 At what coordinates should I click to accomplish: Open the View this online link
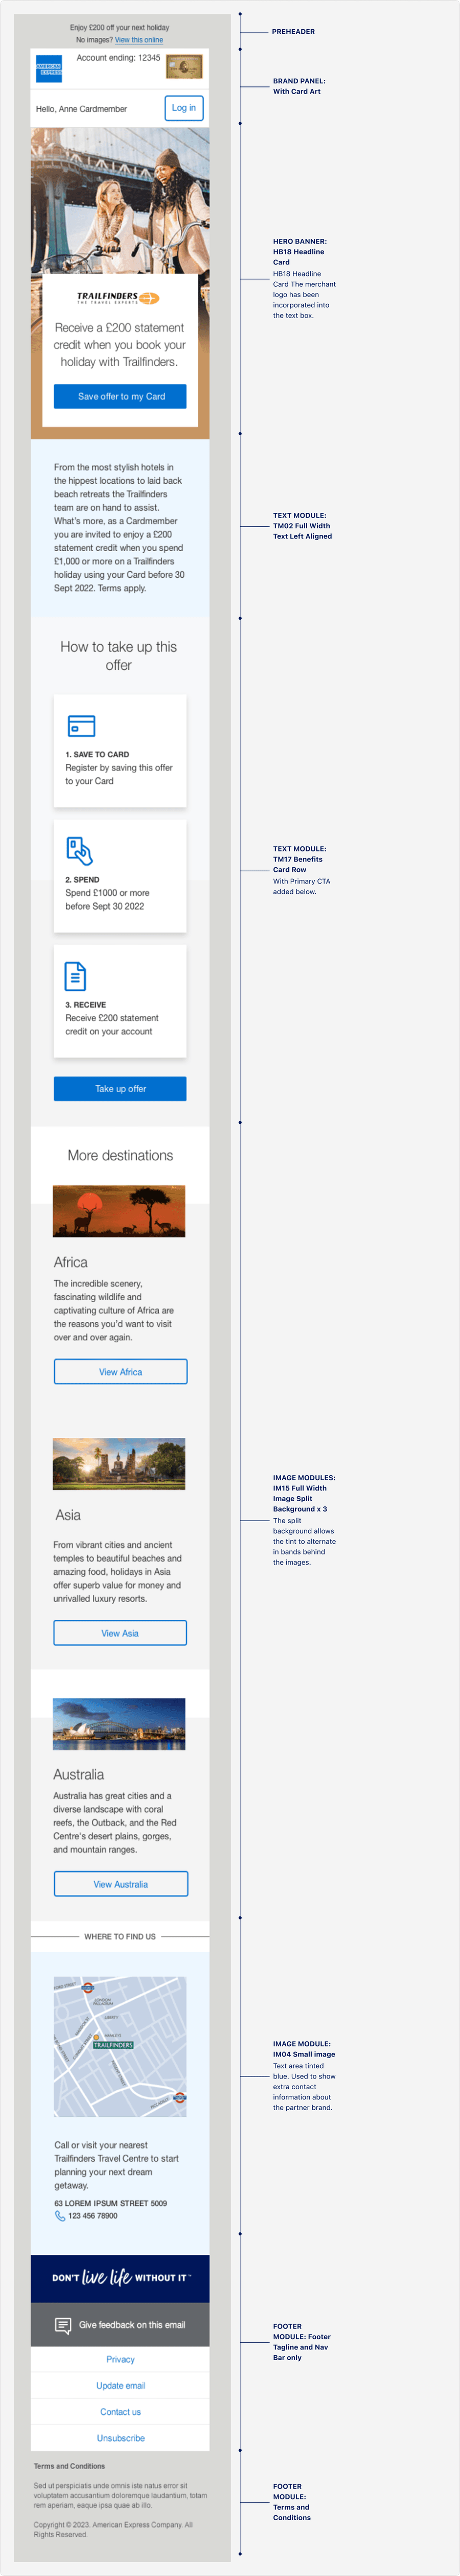pos(139,40)
